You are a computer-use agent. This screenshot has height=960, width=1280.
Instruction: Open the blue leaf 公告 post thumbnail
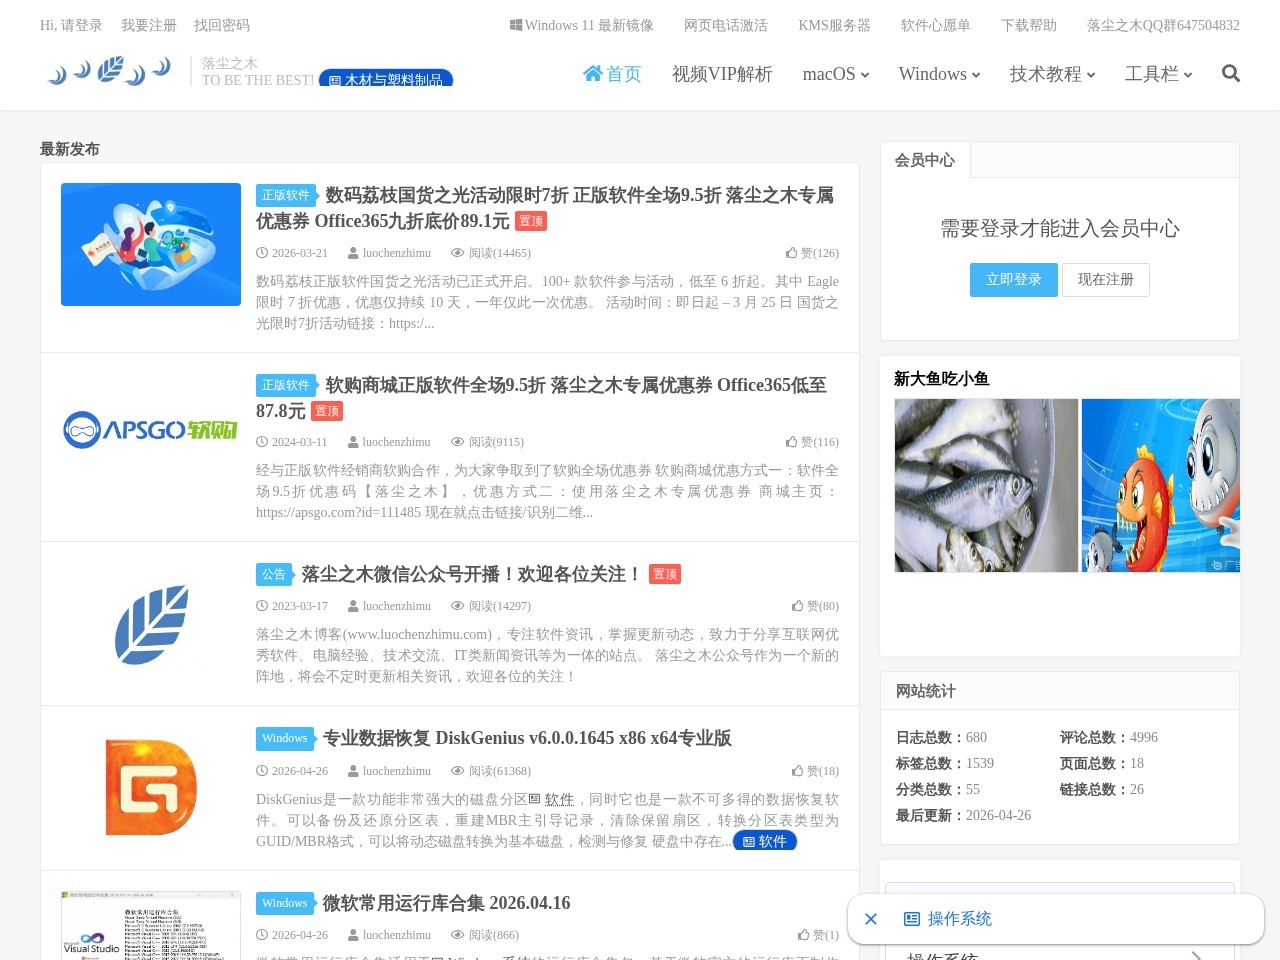151,625
